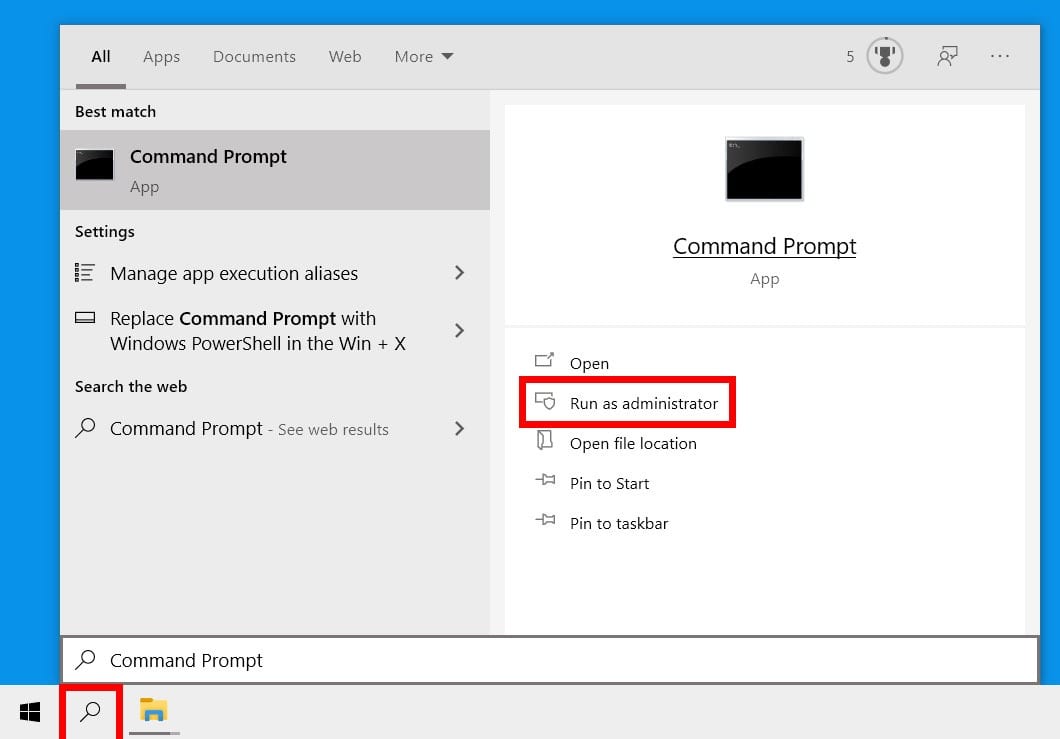Switch to the All tab

pyautogui.click(x=101, y=57)
